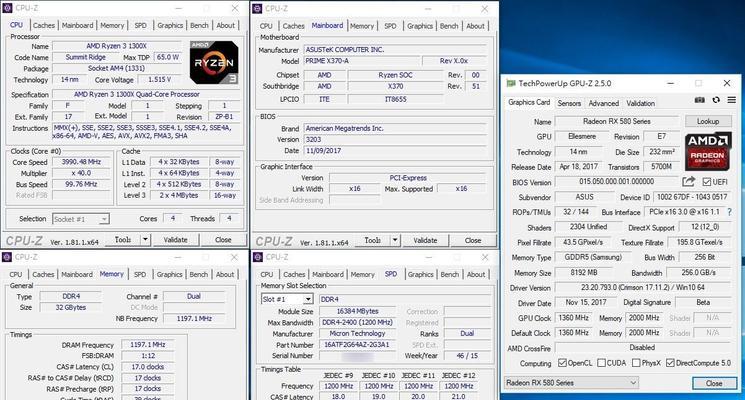Click the title bar icon of the CPU-Z Memory window

click(x=7, y=257)
